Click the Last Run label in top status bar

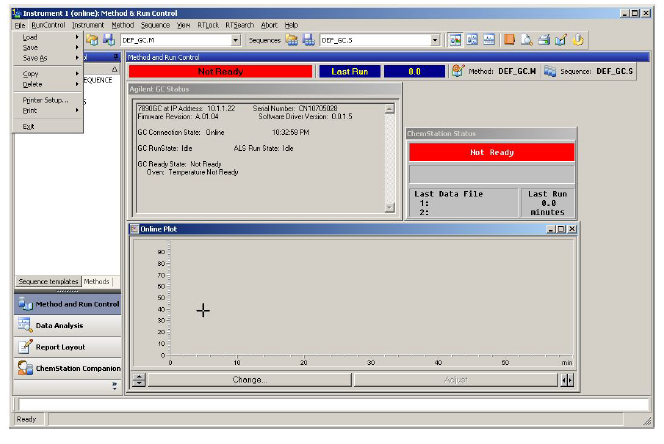(x=350, y=71)
